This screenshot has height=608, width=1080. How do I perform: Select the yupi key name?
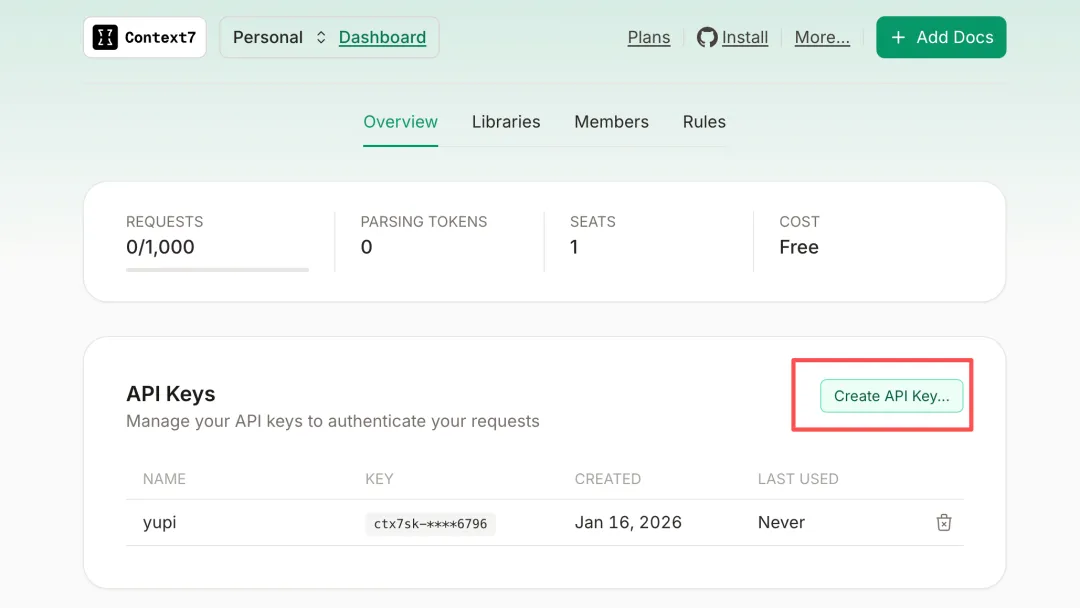click(x=160, y=523)
